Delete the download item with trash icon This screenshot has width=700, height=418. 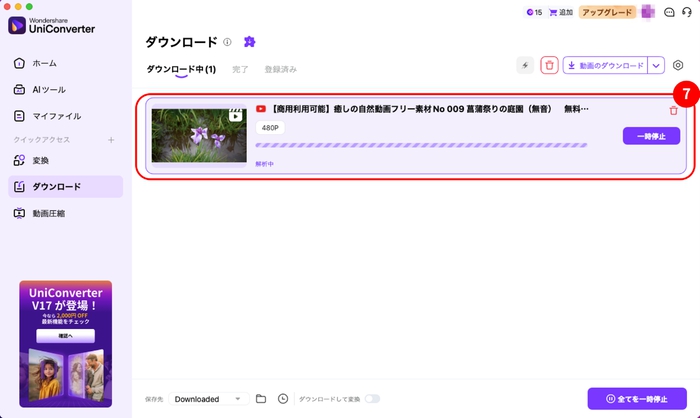tap(673, 111)
